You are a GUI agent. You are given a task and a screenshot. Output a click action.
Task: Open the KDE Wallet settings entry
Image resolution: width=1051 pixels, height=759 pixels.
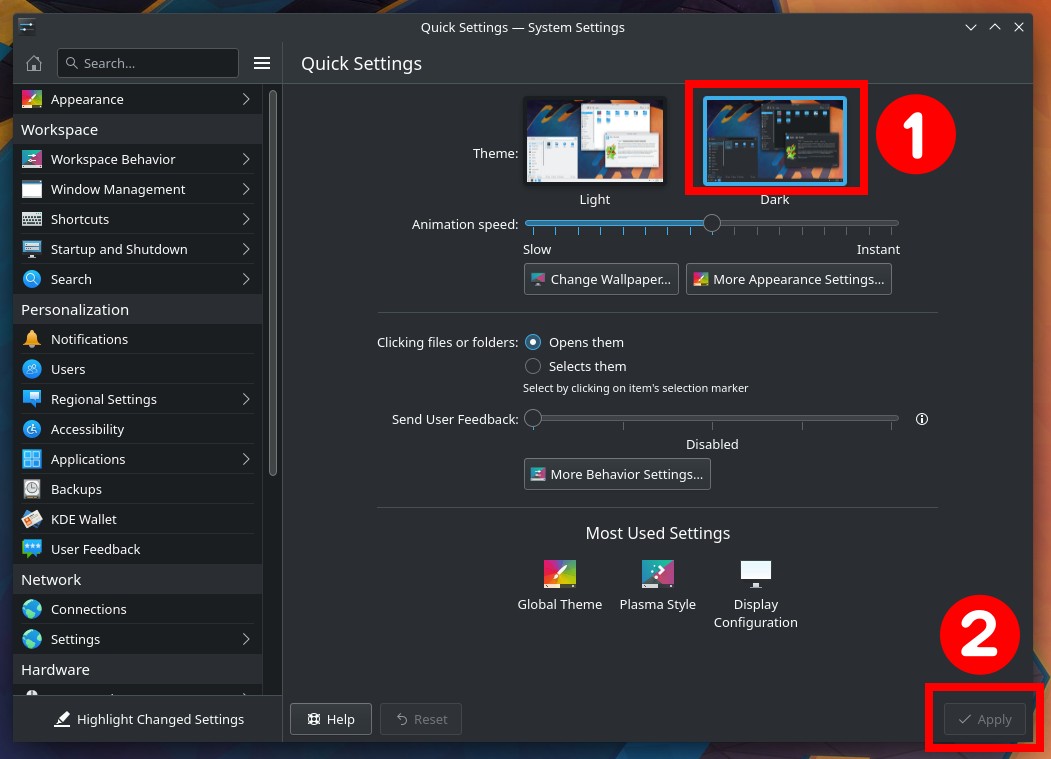tap(137, 519)
